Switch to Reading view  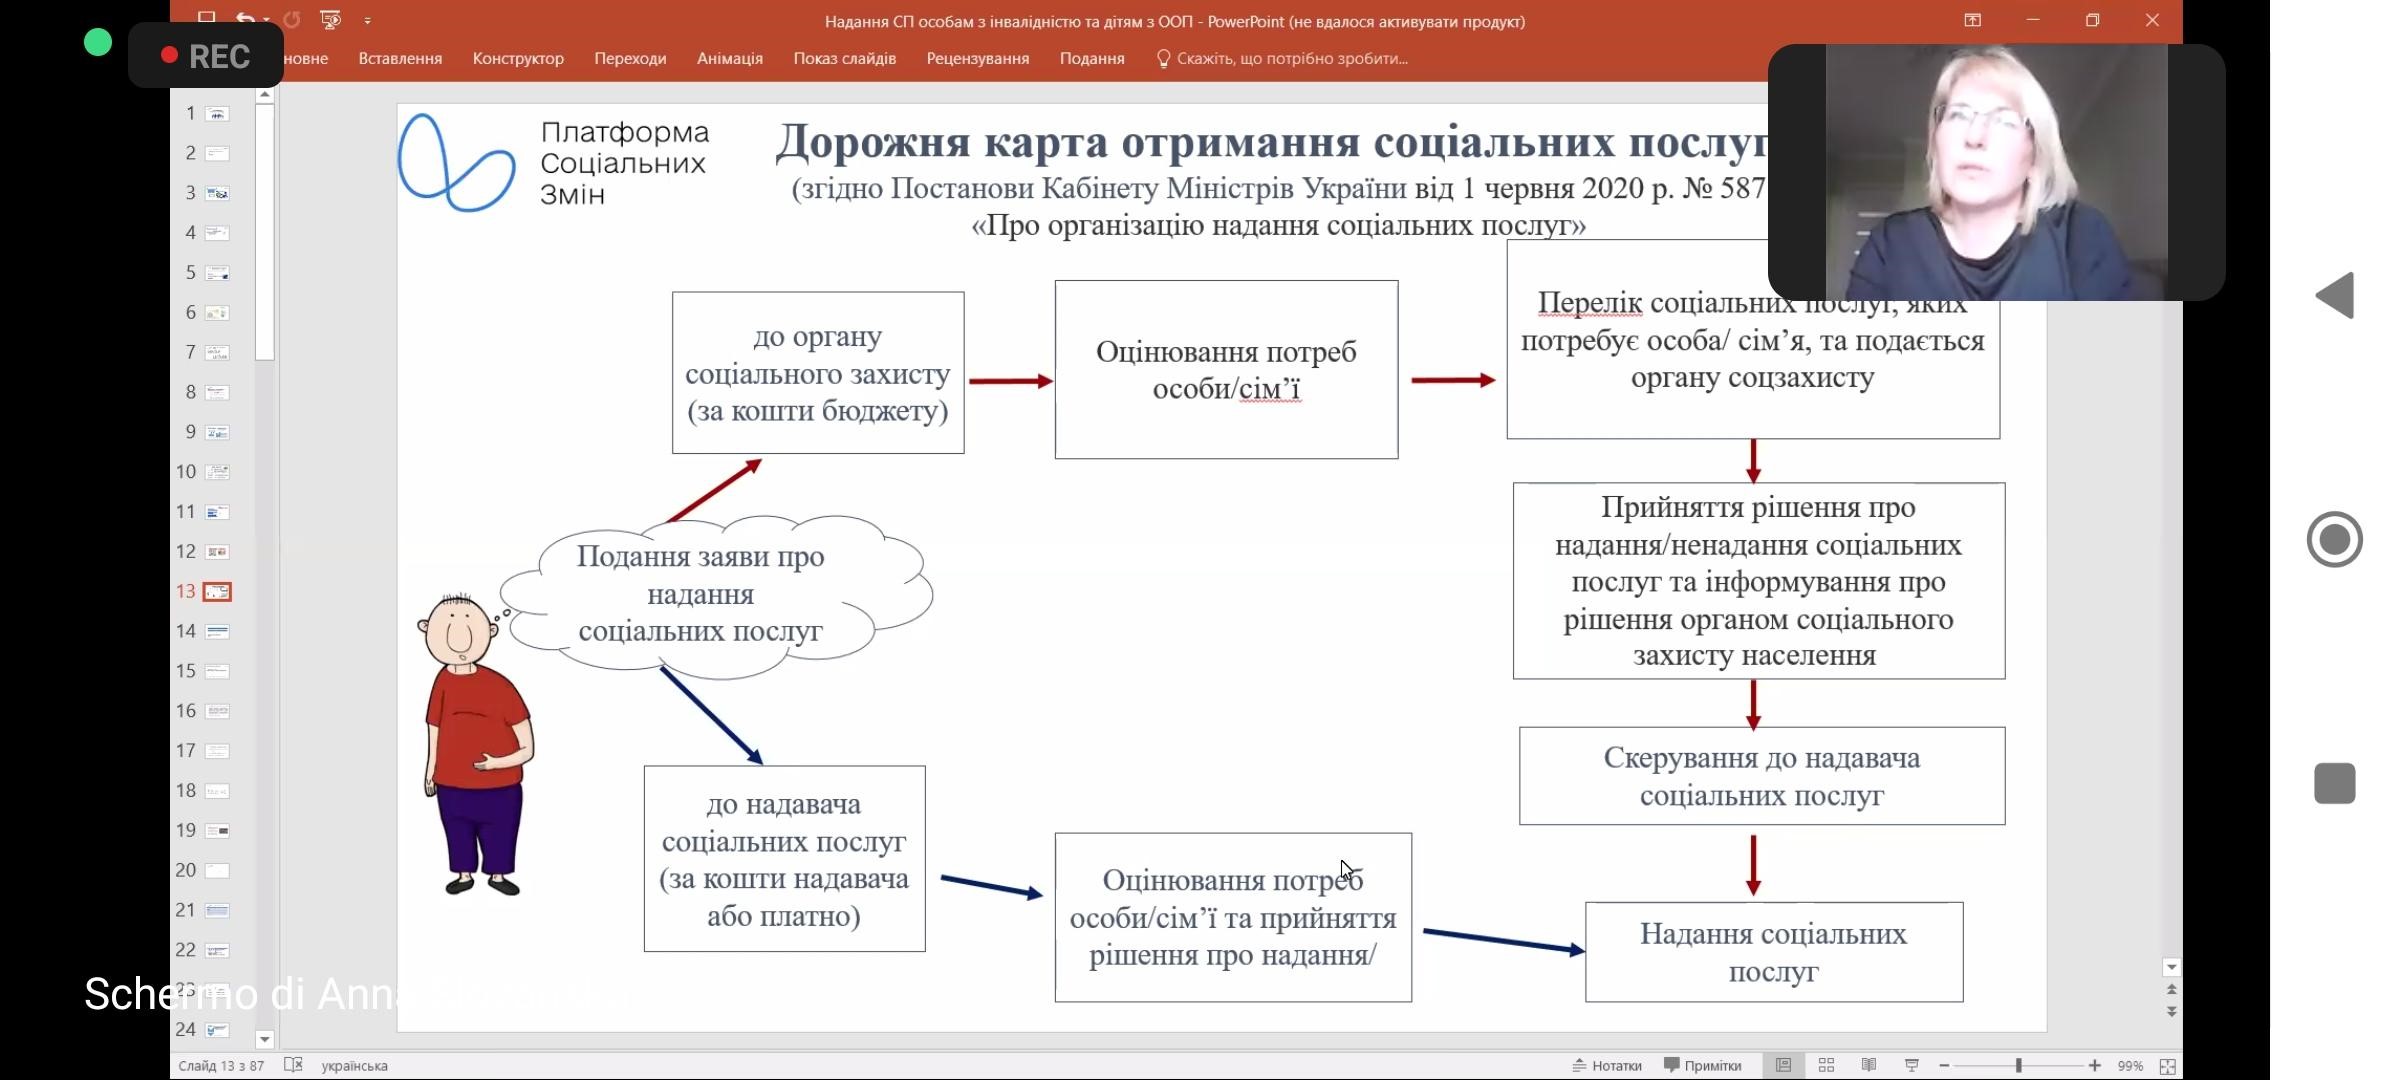coord(1868,1066)
